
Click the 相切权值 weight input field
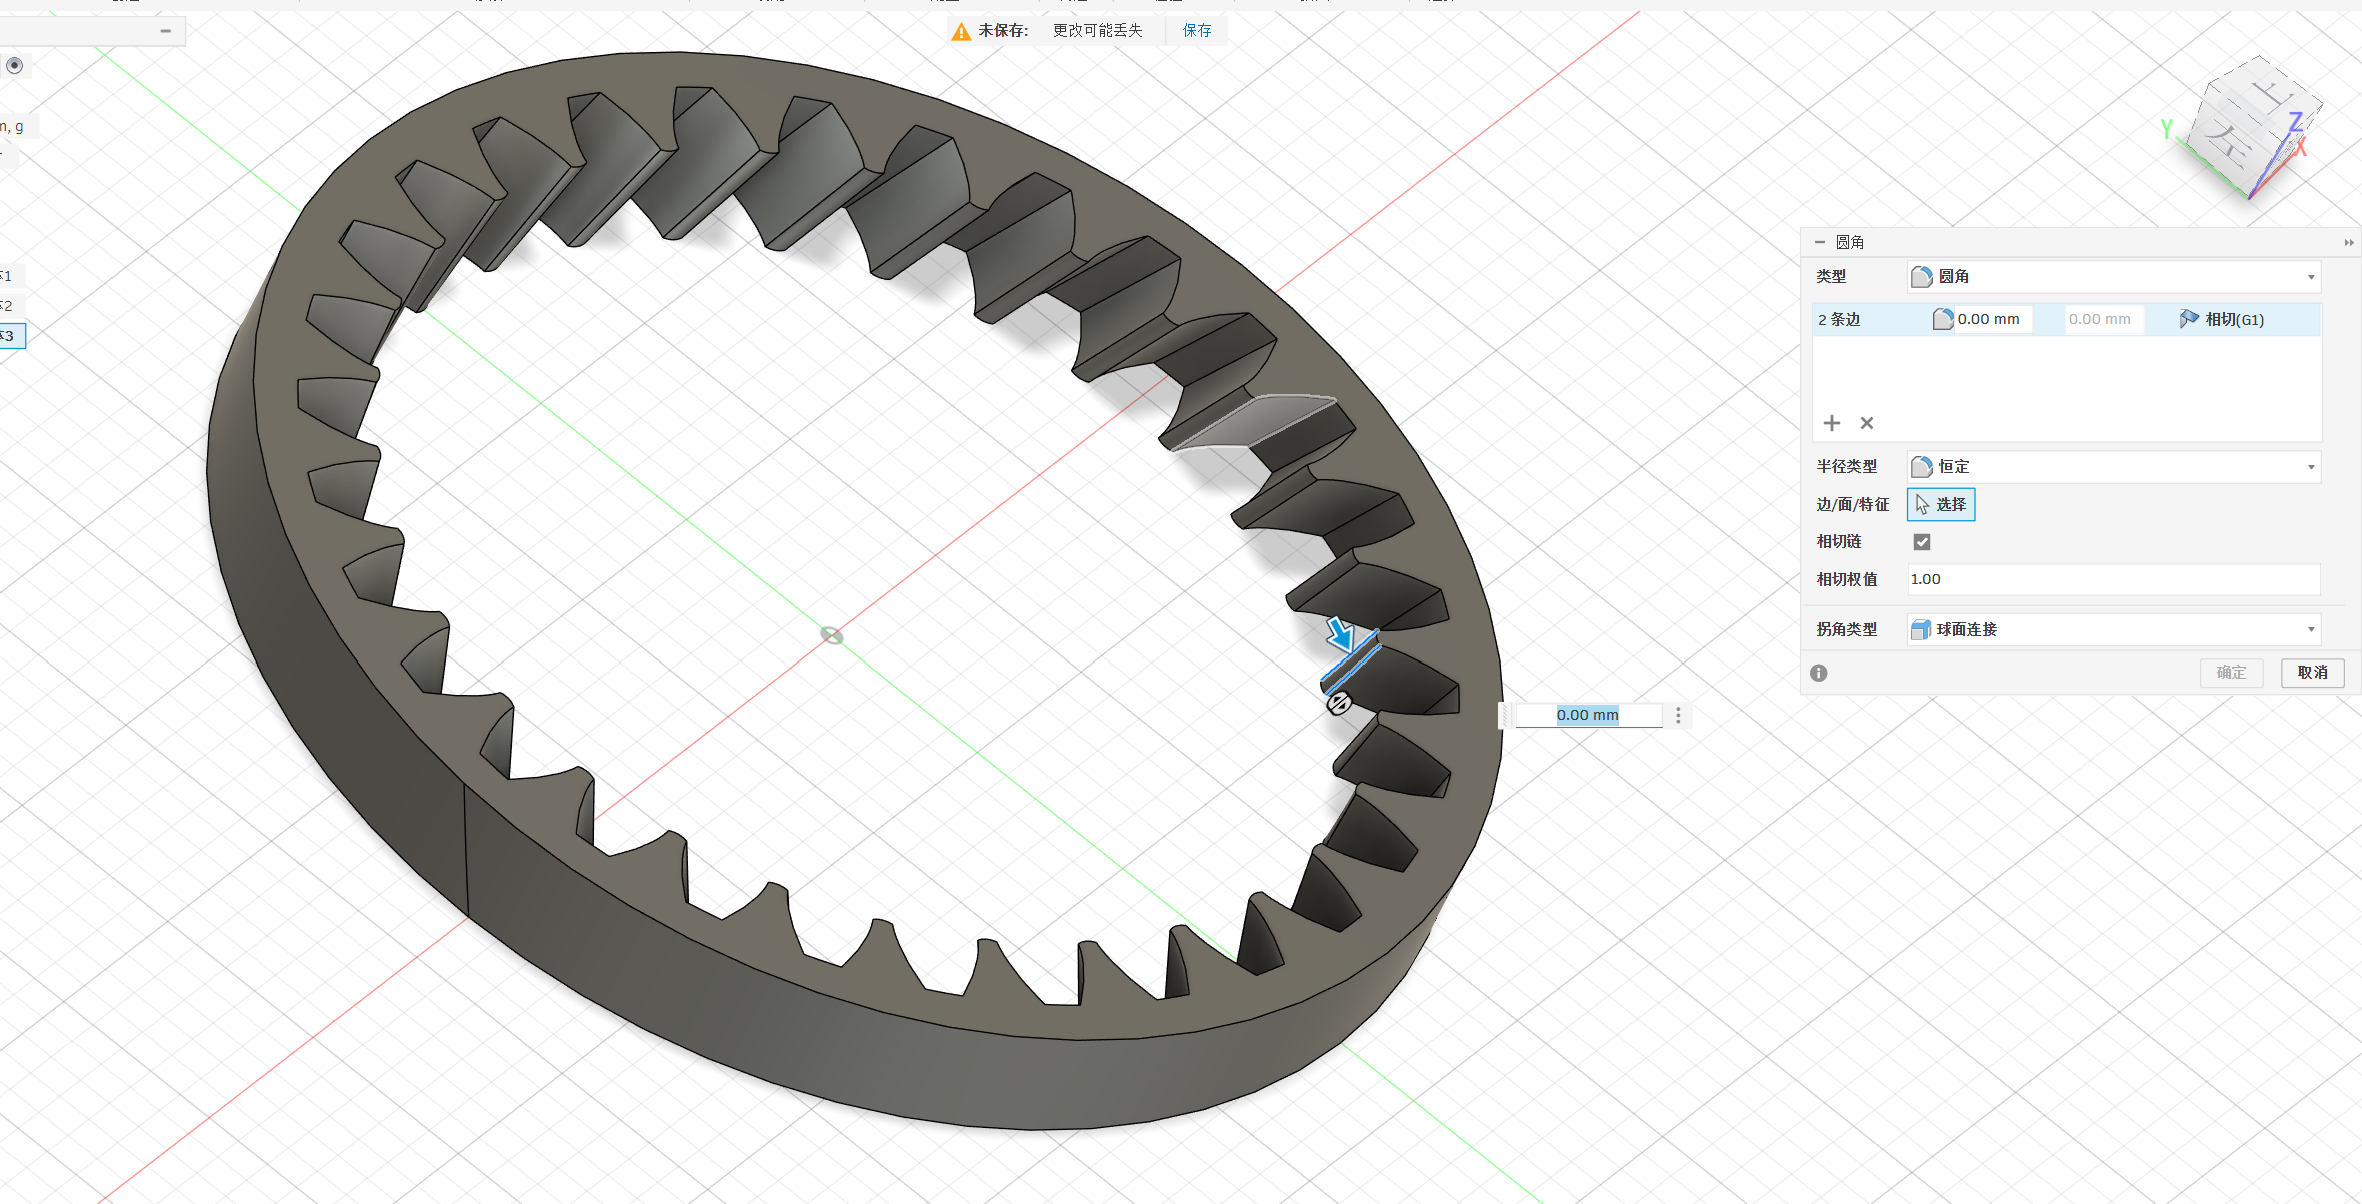coord(2114,579)
